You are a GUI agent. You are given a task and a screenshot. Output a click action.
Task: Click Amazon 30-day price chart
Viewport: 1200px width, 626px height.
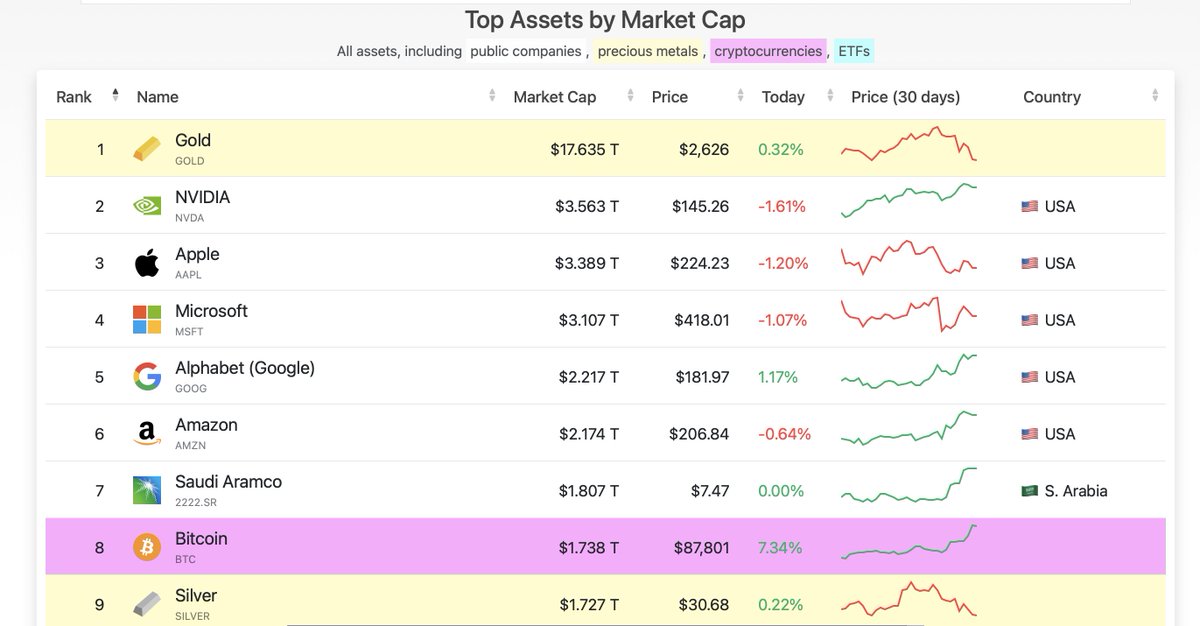(x=909, y=428)
